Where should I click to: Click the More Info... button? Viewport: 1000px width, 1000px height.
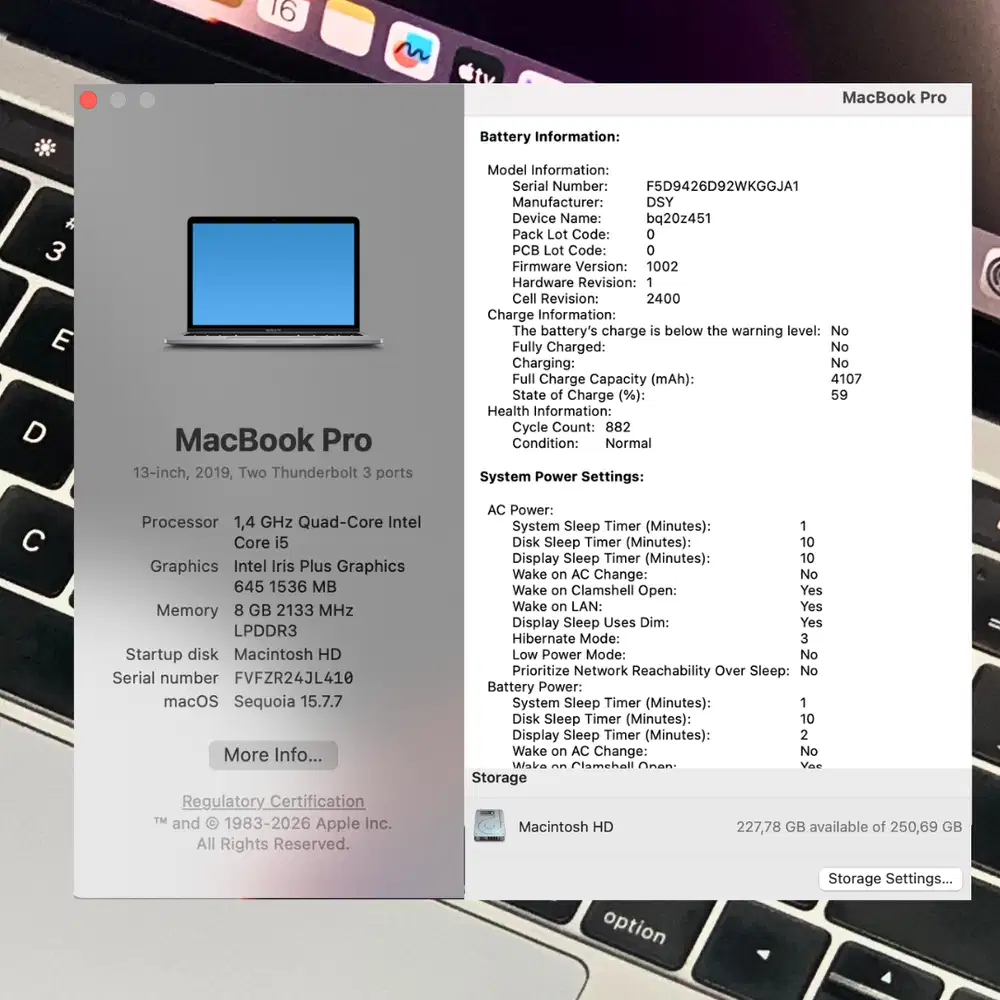coord(273,754)
